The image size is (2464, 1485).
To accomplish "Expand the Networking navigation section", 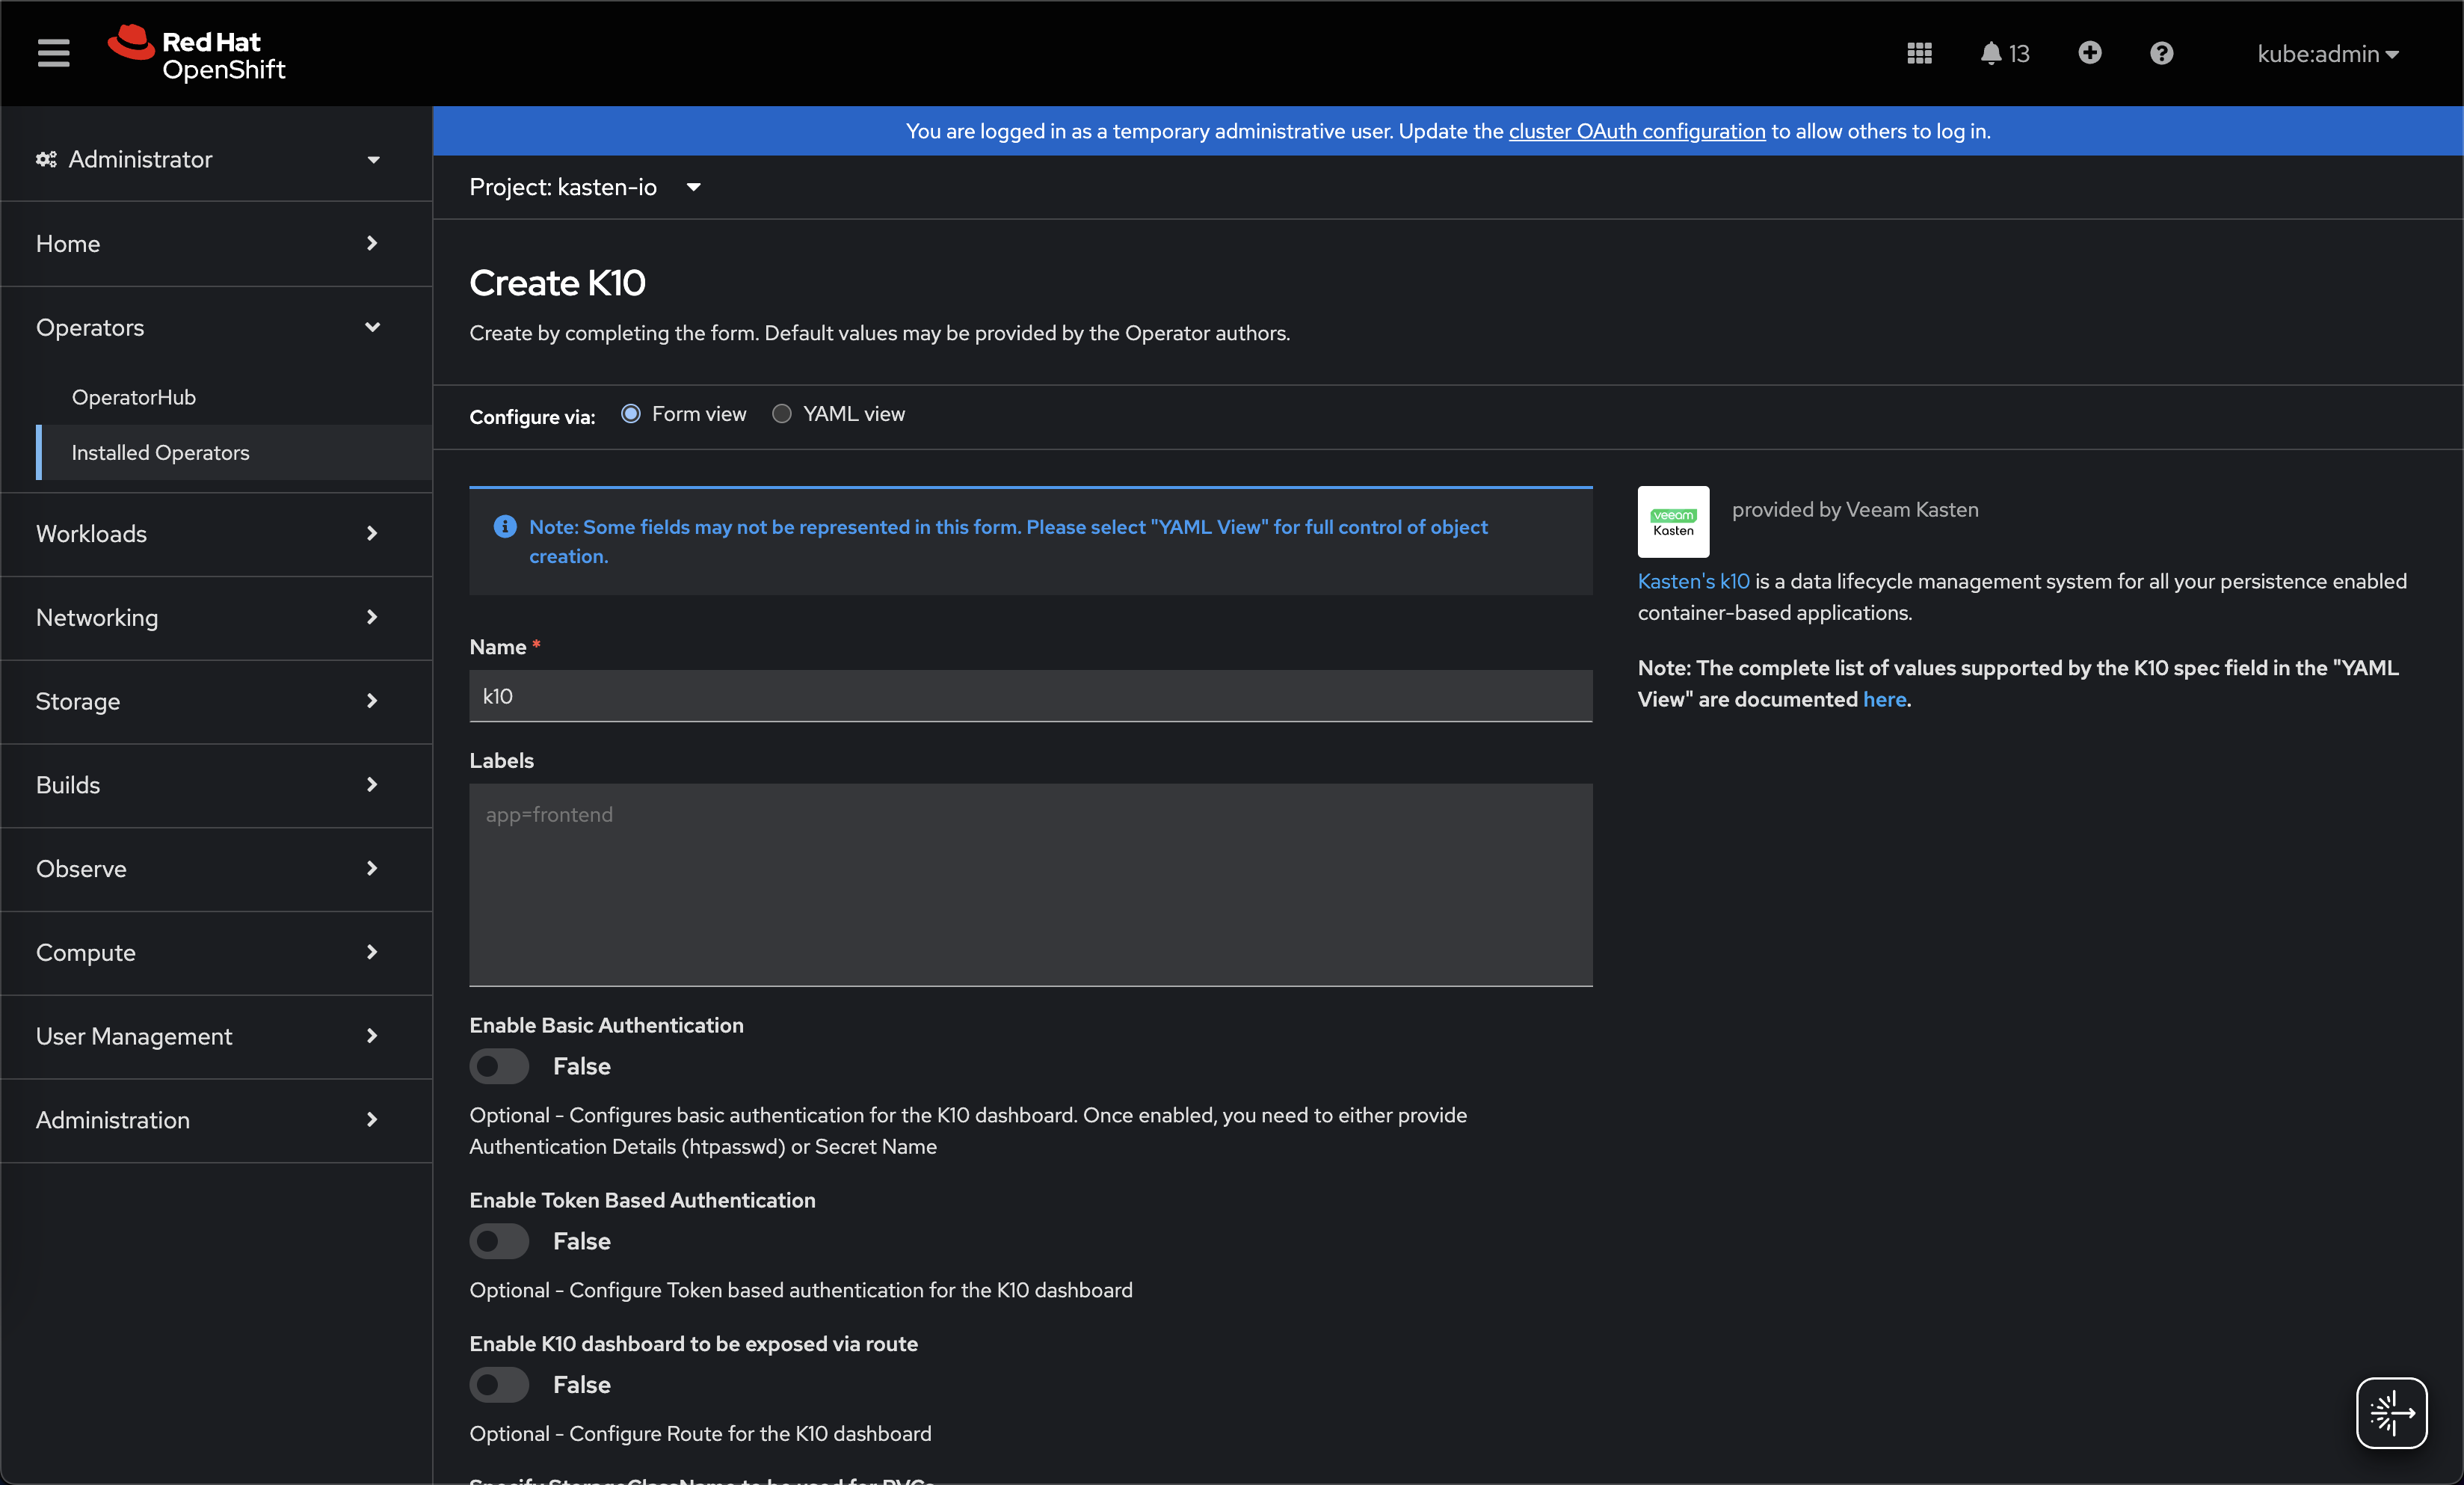I will click(216, 617).
